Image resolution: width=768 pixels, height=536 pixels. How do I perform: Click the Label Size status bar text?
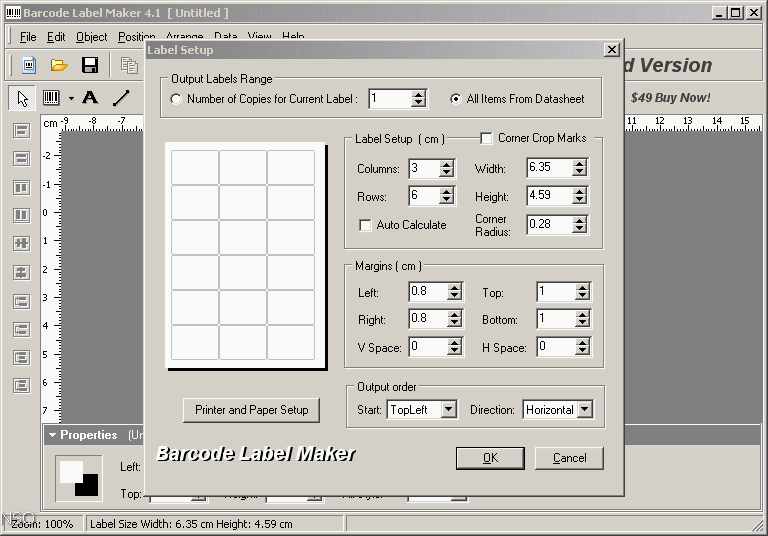coord(191,524)
